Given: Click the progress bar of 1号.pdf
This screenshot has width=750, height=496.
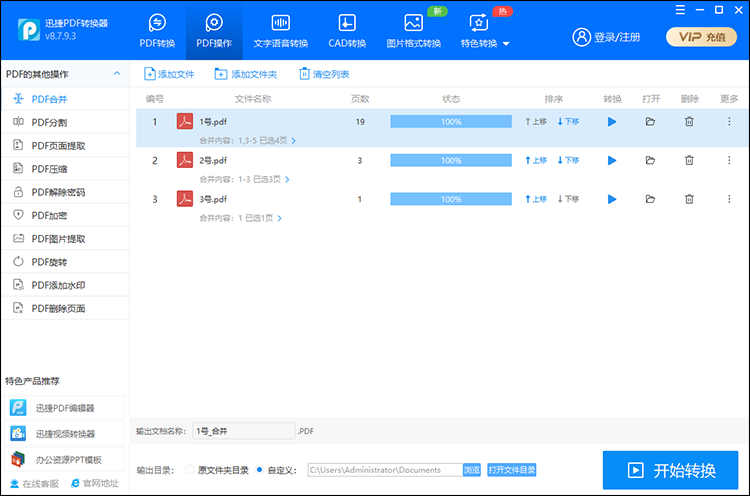Looking at the screenshot, I should [x=451, y=121].
